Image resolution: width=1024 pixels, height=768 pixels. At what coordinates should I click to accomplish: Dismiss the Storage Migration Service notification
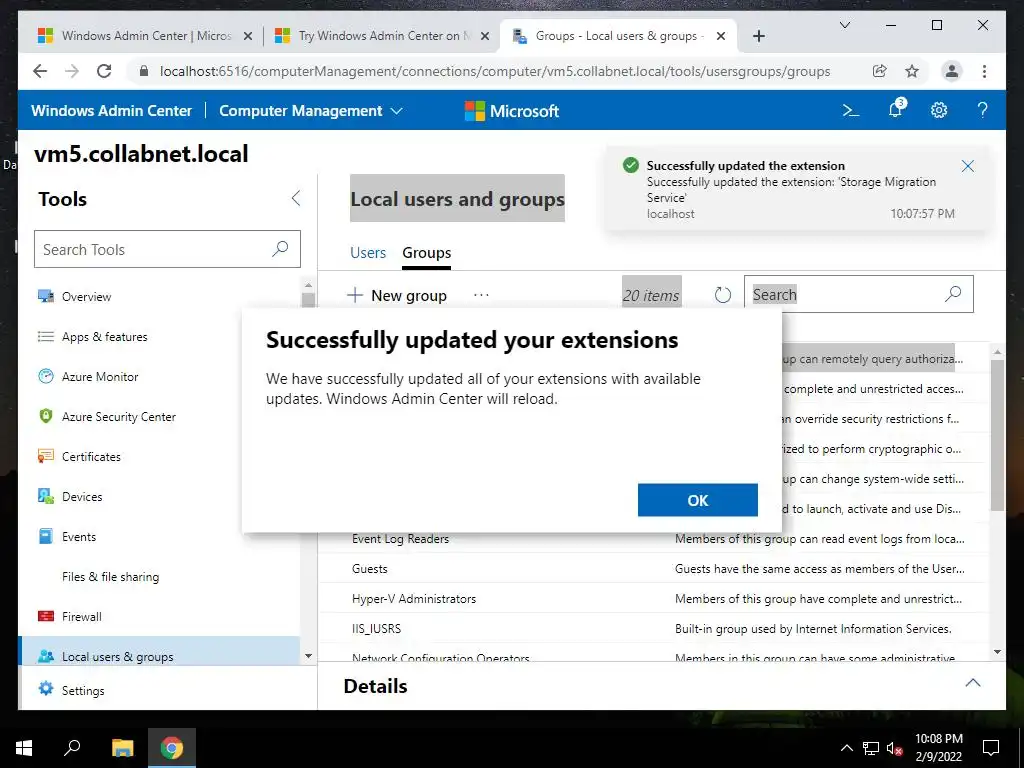pyautogui.click(x=968, y=166)
